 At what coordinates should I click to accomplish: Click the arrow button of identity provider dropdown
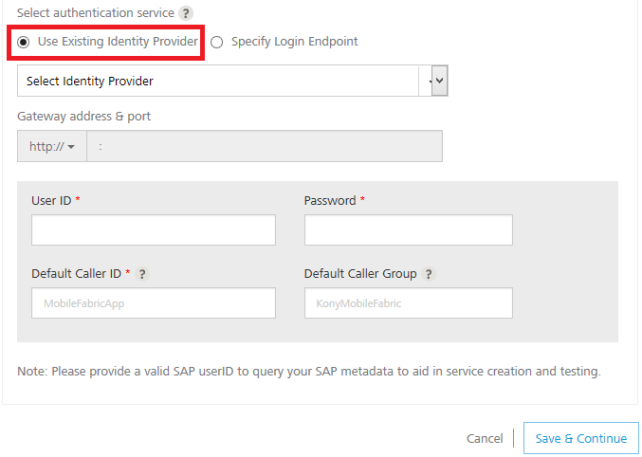click(439, 81)
